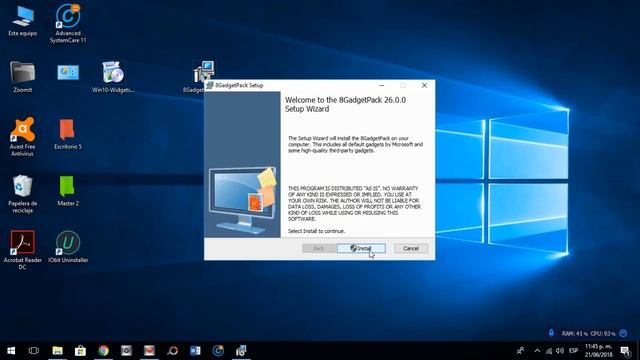Image resolution: width=640 pixels, height=360 pixels.
Task: Select the Win10-Widgets installer desktop icon
Action: coord(113,78)
